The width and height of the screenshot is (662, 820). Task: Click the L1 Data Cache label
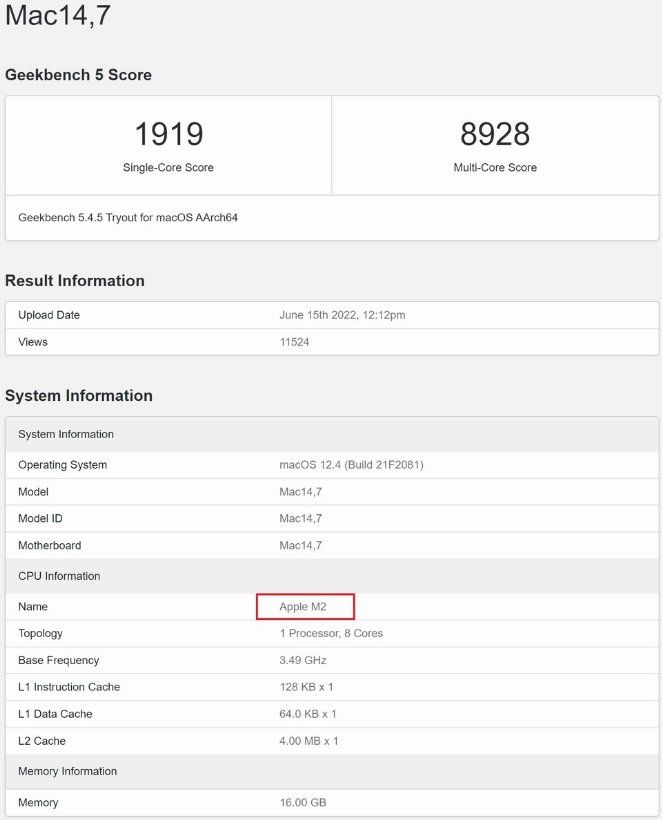tap(55, 714)
